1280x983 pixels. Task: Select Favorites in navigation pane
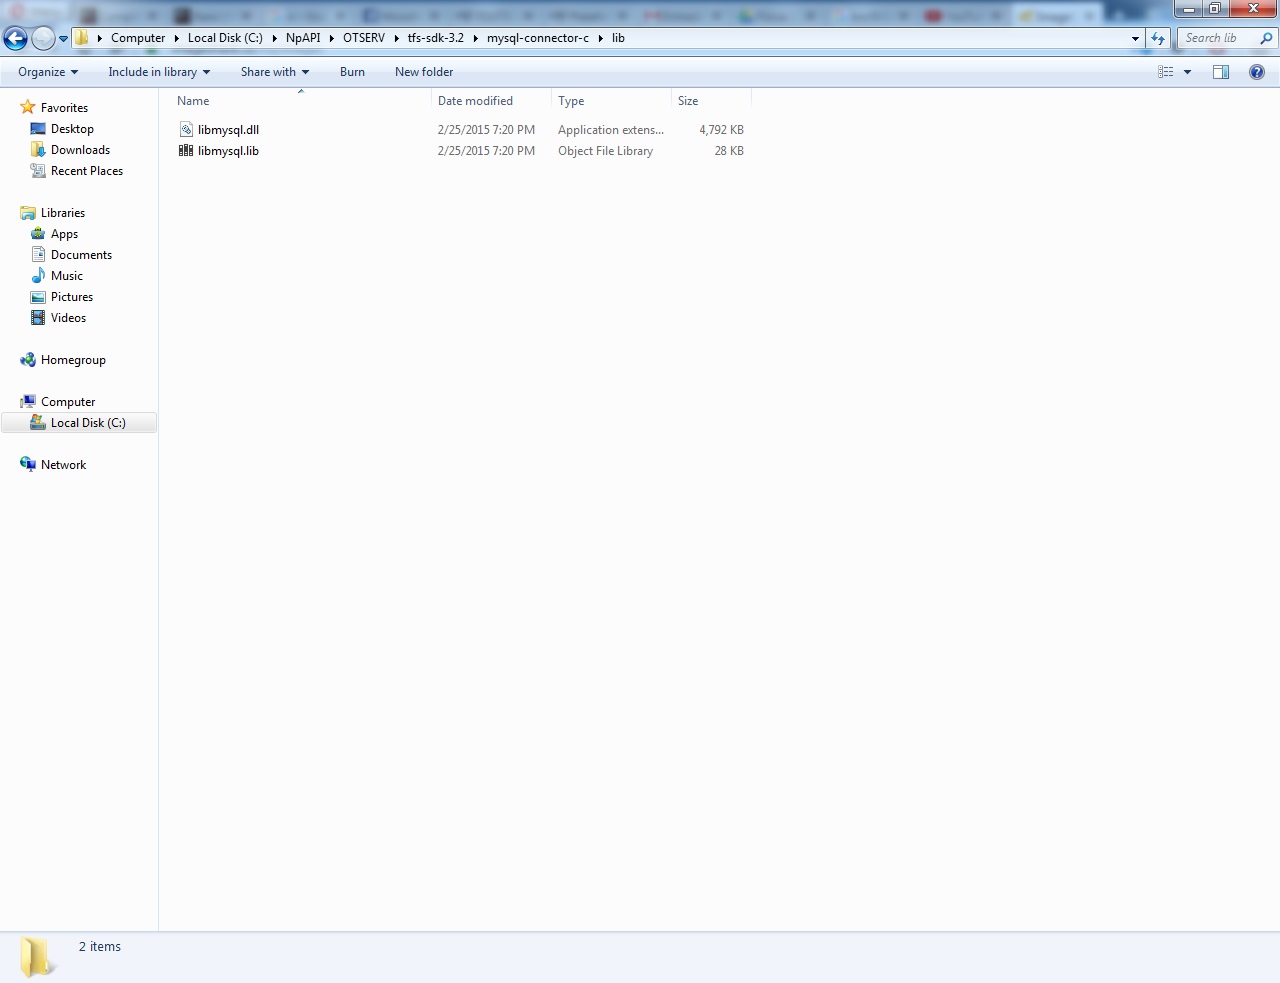click(64, 108)
